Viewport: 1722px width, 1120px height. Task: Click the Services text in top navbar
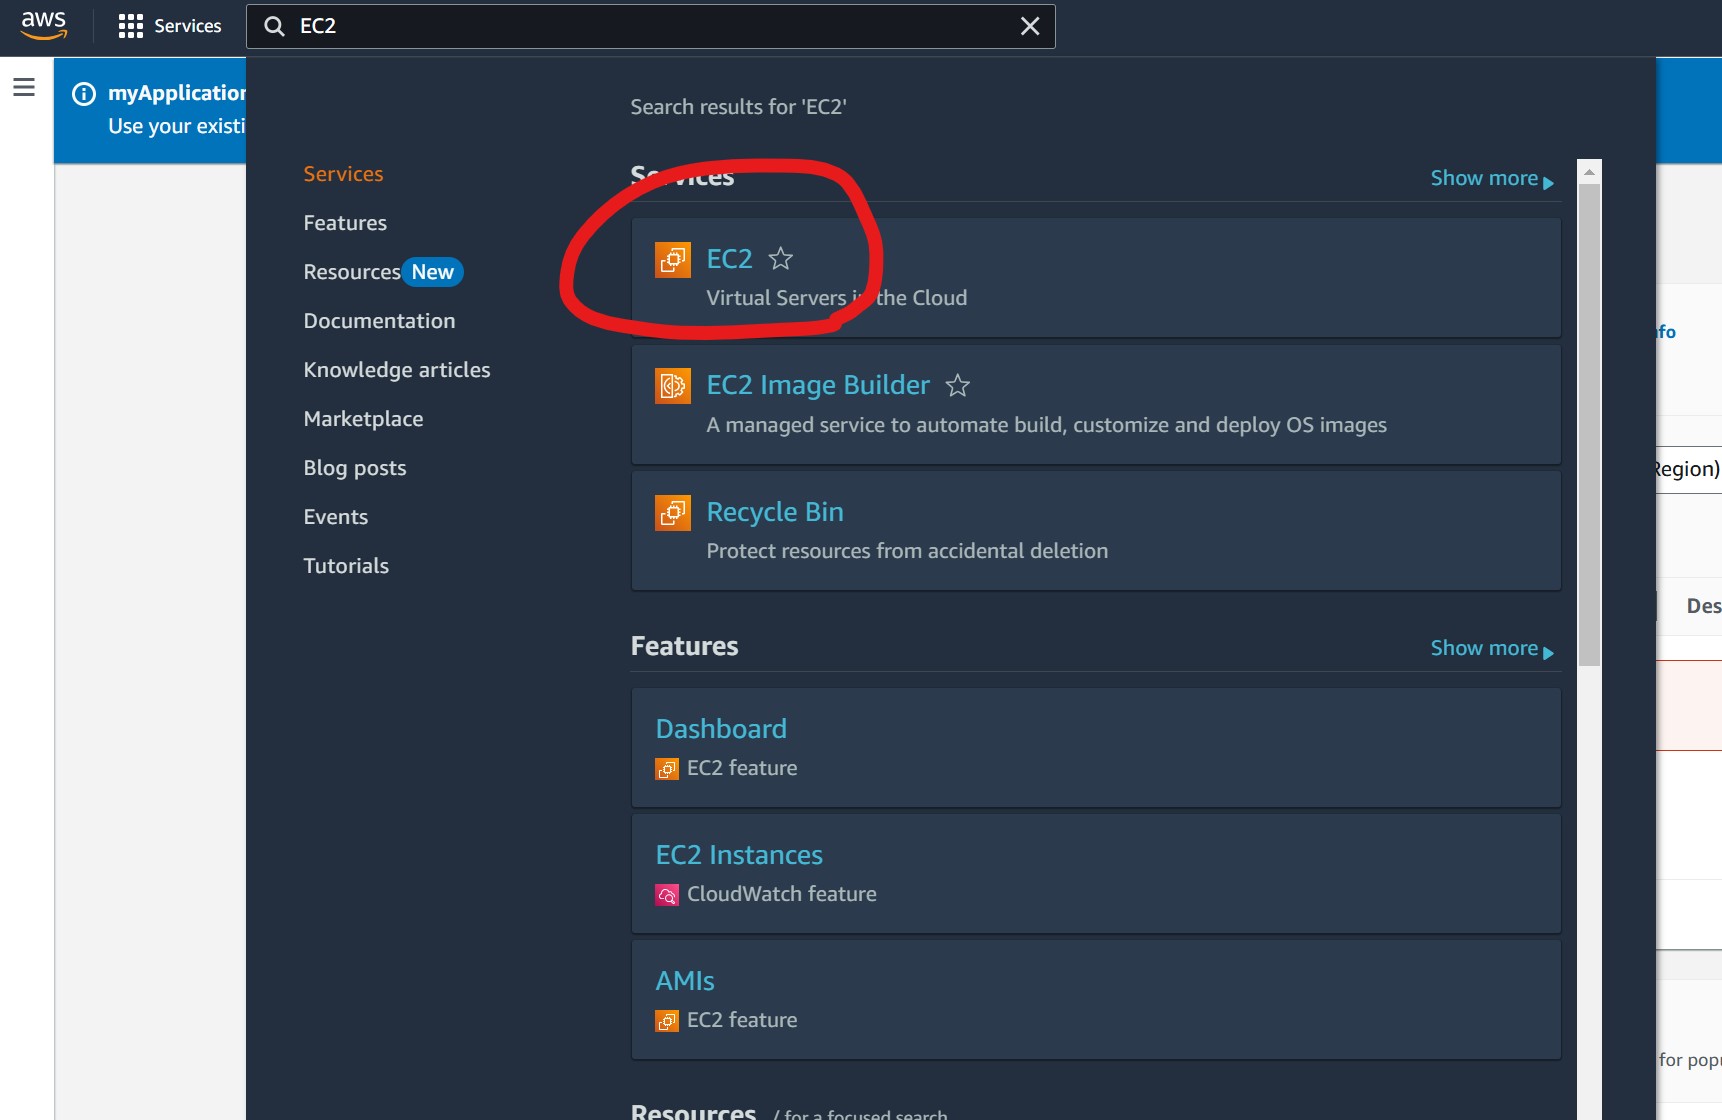click(x=188, y=26)
